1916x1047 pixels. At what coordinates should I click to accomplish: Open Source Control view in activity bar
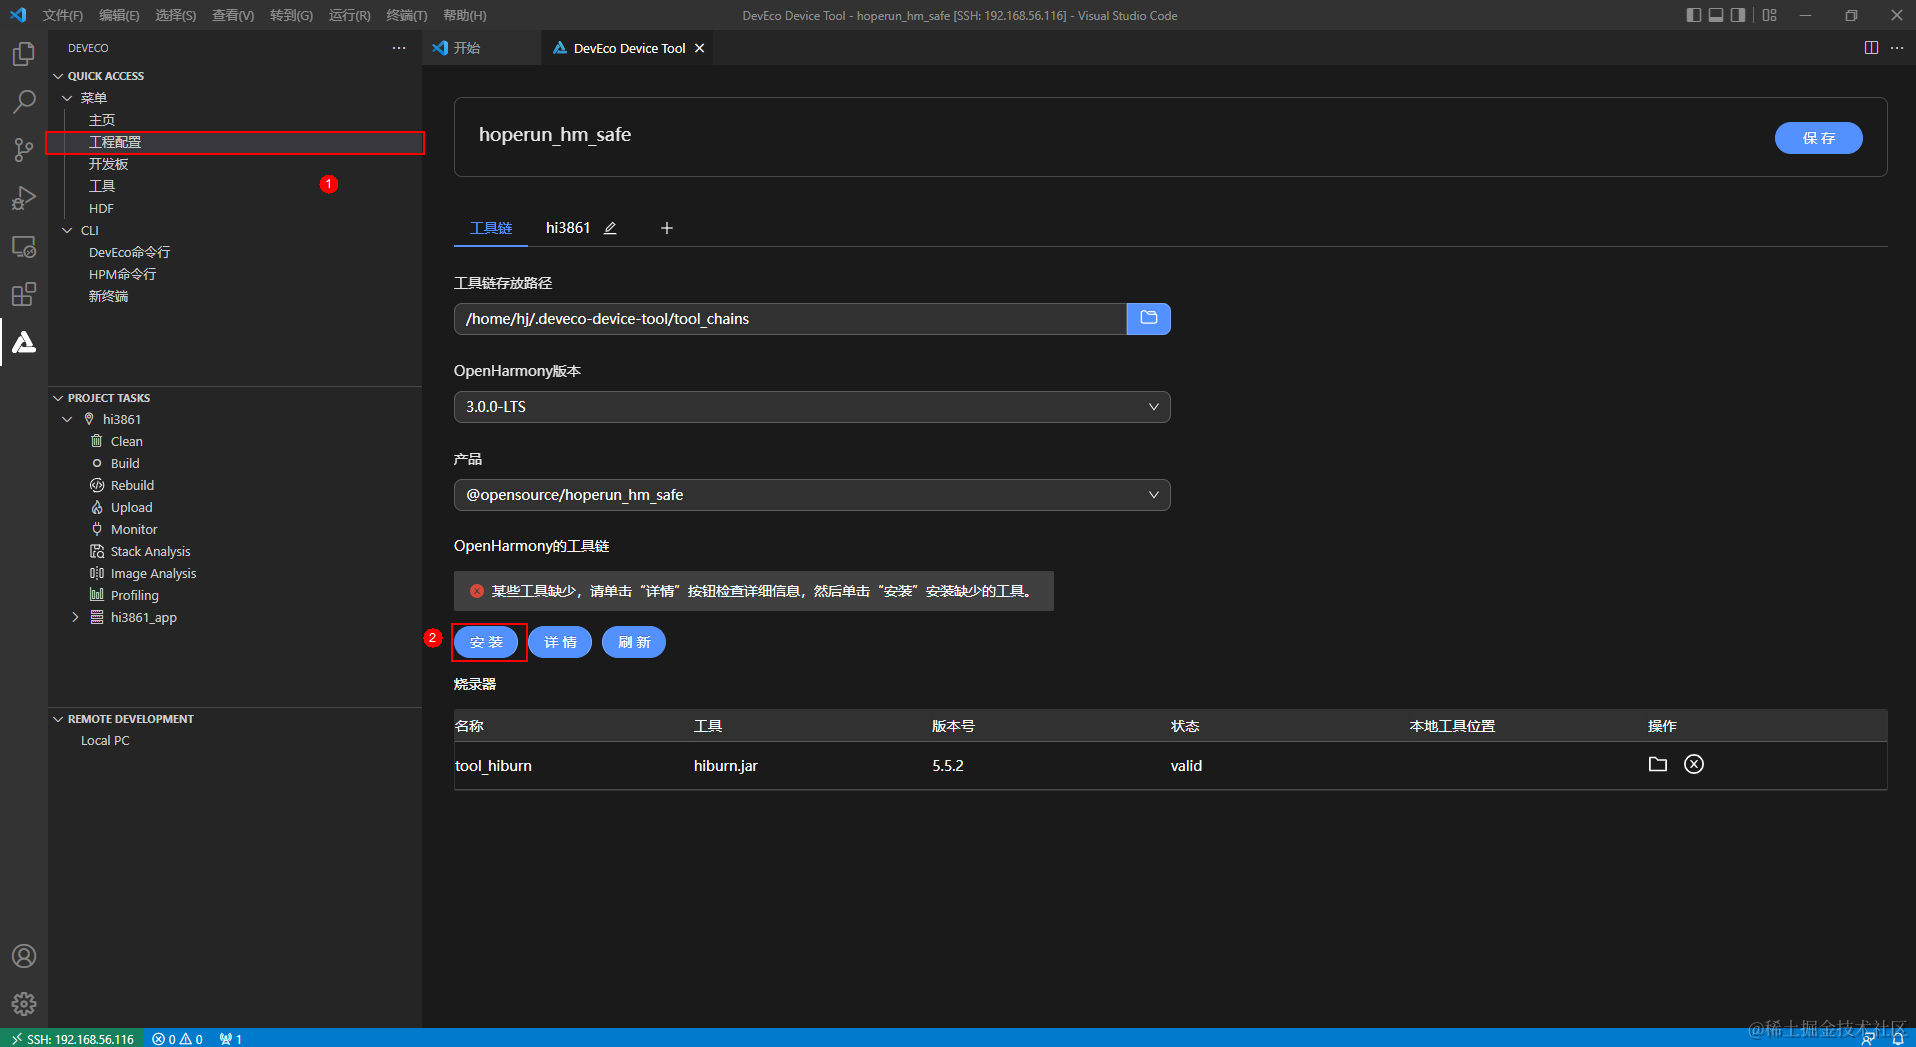click(24, 150)
